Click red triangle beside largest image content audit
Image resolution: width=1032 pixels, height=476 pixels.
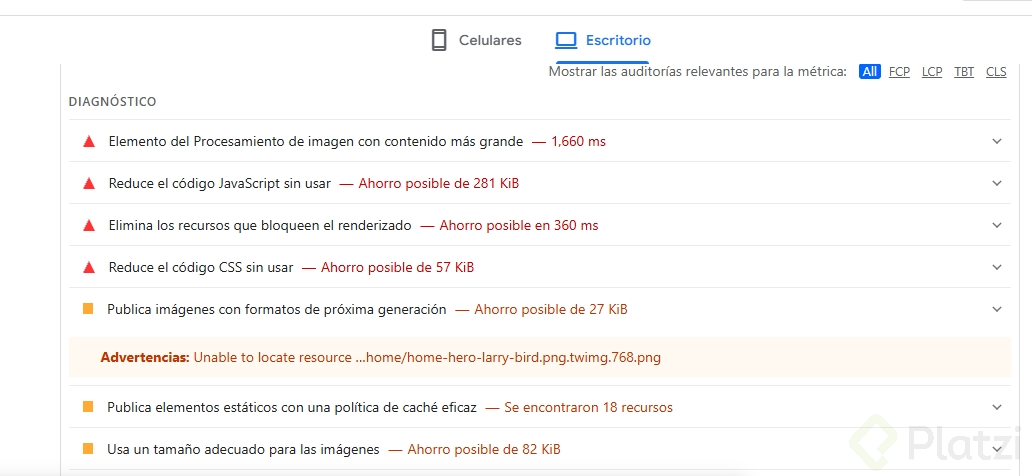pos(88,142)
